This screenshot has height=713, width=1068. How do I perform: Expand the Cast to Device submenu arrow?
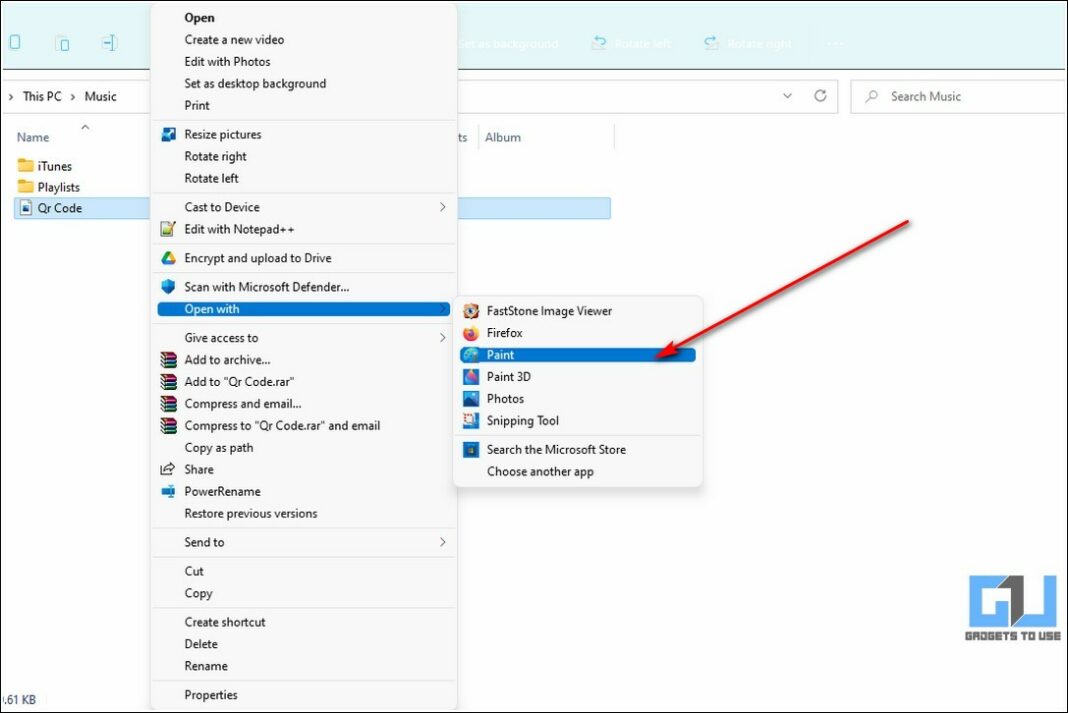click(442, 207)
